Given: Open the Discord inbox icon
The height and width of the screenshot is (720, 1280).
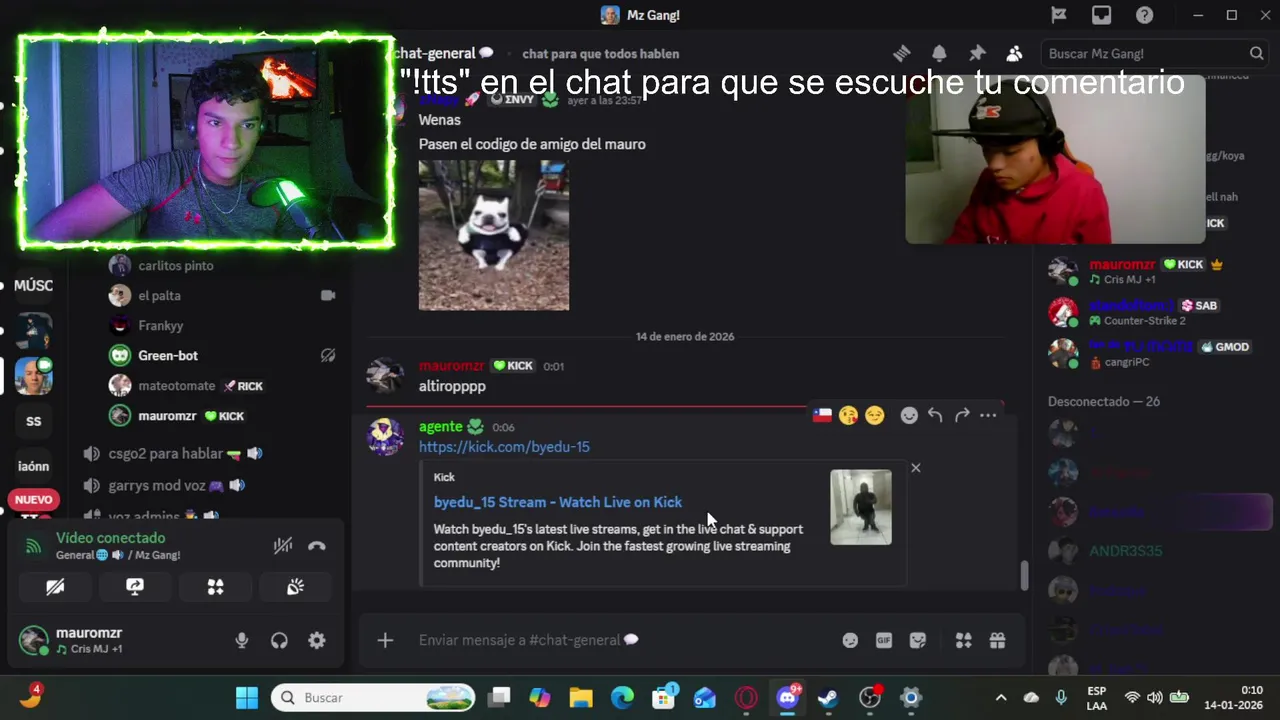Looking at the screenshot, I should tap(1101, 15).
